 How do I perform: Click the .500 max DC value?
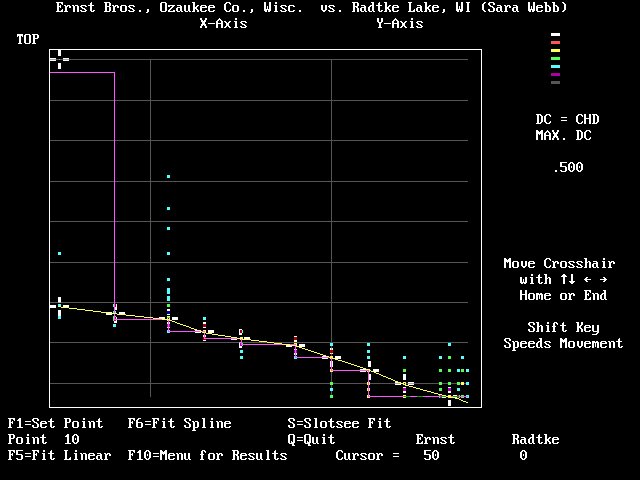click(568, 167)
